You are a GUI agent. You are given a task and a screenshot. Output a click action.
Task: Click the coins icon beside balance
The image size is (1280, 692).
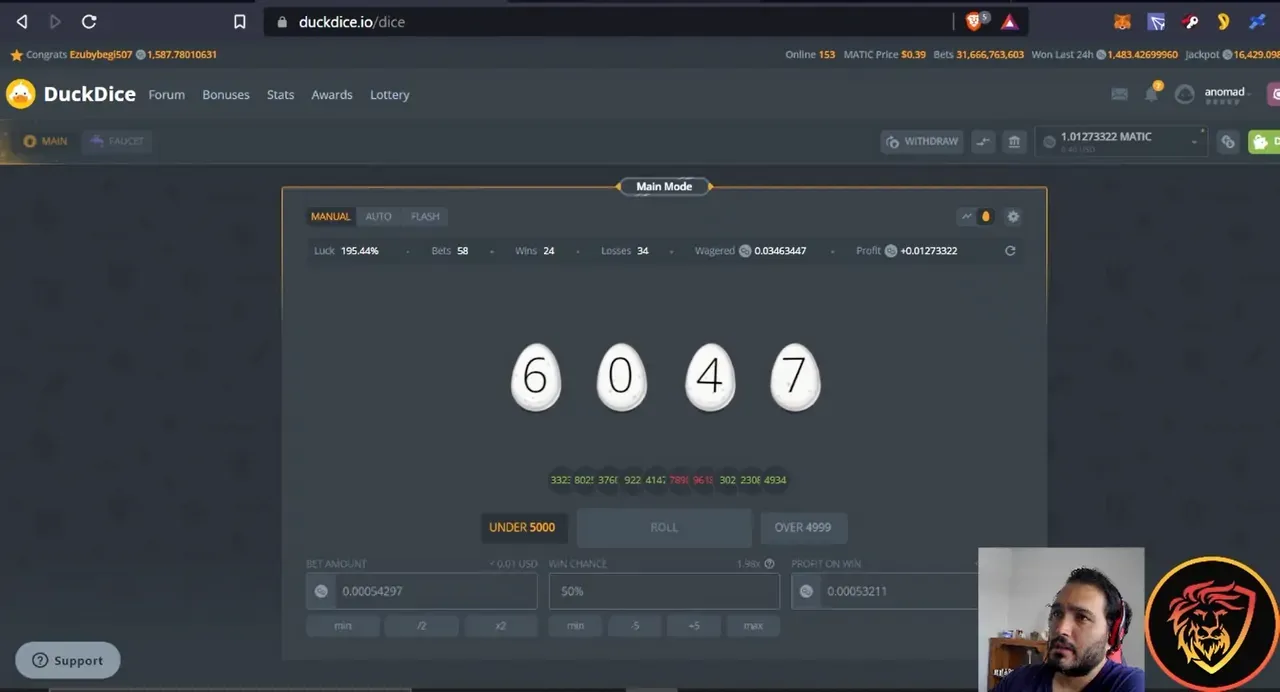click(1228, 142)
